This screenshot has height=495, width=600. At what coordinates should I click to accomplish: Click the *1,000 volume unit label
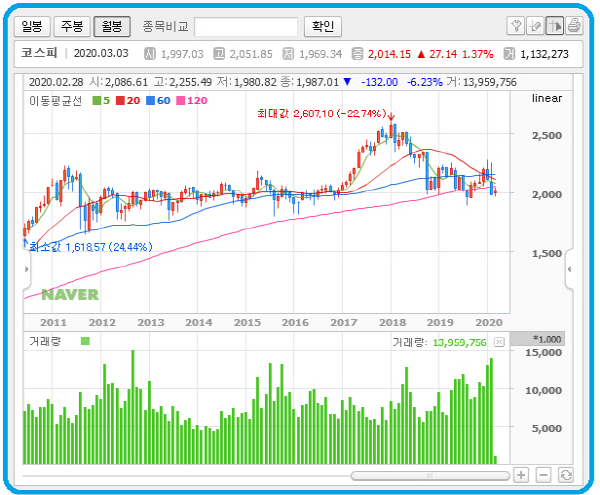(x=547, y=339)
